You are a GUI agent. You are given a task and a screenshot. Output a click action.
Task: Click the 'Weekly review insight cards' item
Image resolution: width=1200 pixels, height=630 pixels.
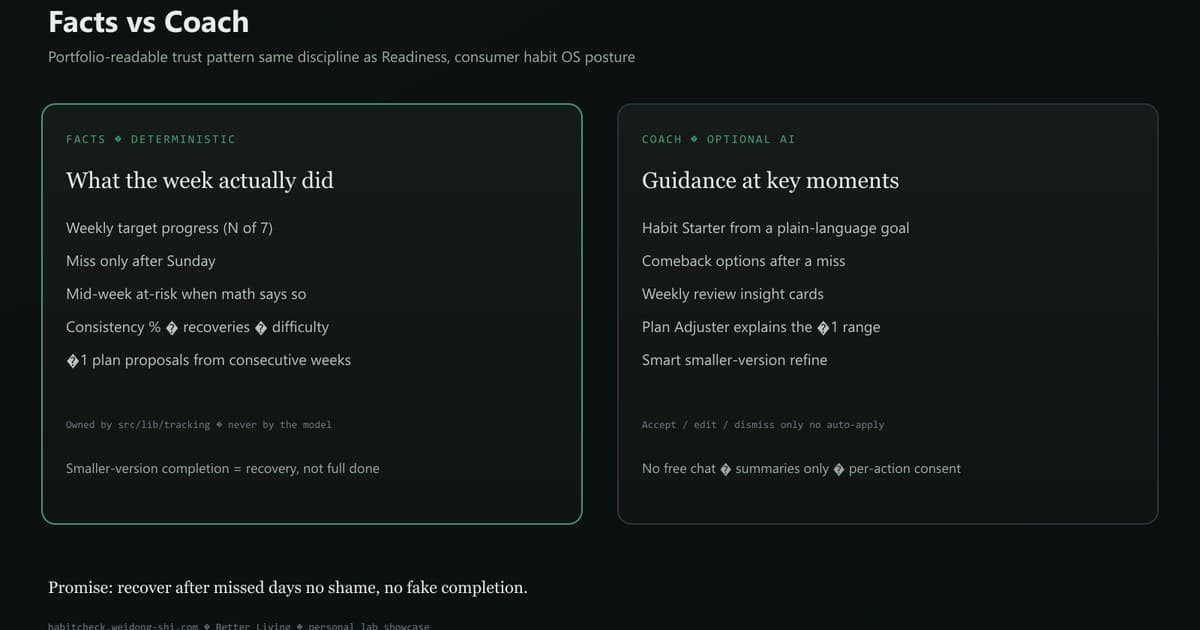[x=733, y=294]
